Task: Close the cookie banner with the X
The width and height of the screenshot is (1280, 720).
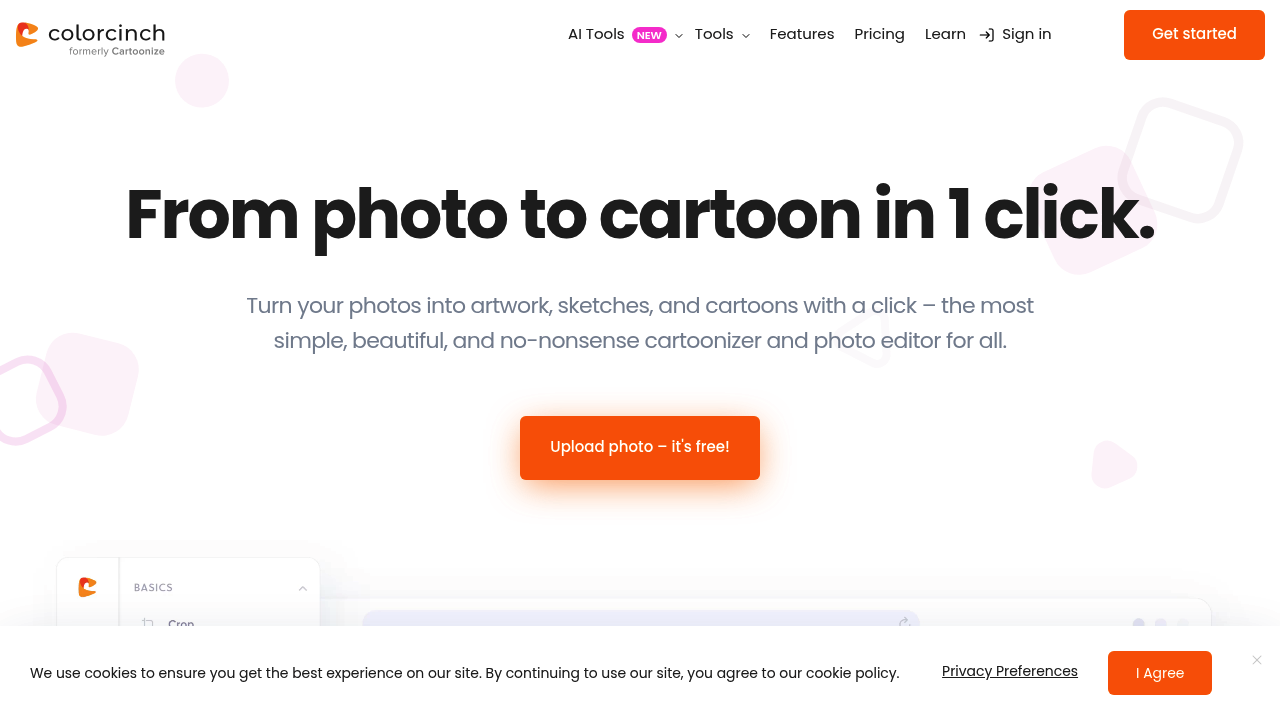Action: coord(1257,660)
